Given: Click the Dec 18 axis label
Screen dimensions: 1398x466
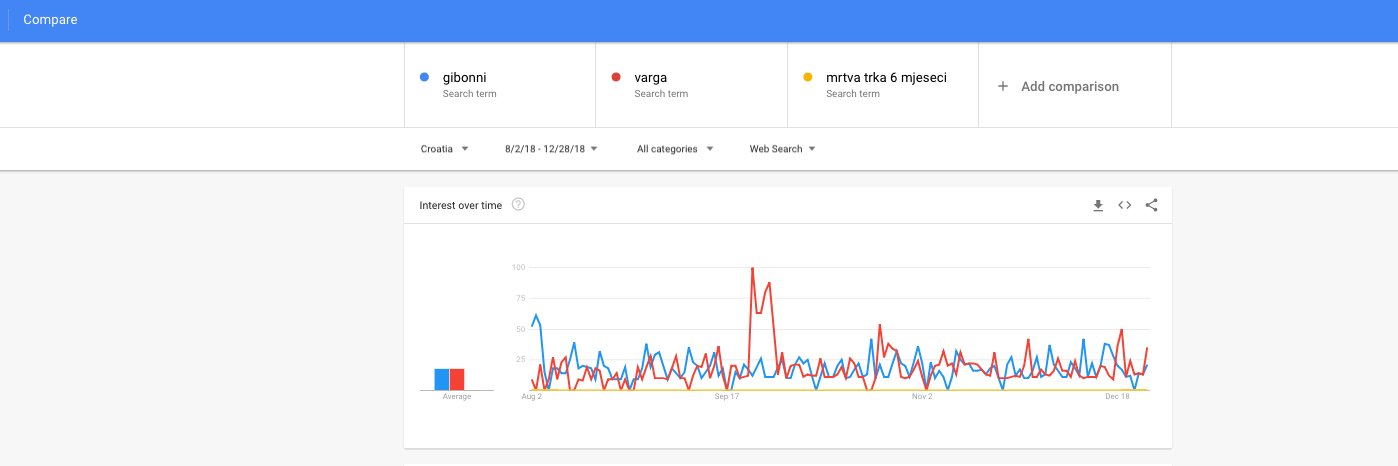Looking at the screenshot, I should pos(1117,397).
